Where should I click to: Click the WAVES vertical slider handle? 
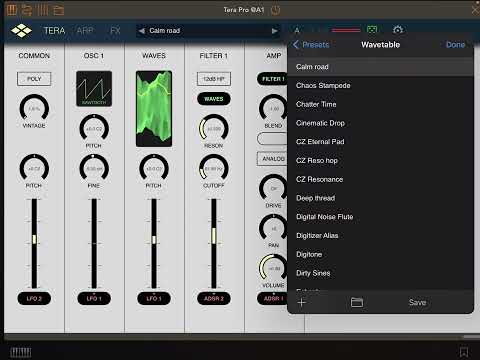tap(154, 240)
